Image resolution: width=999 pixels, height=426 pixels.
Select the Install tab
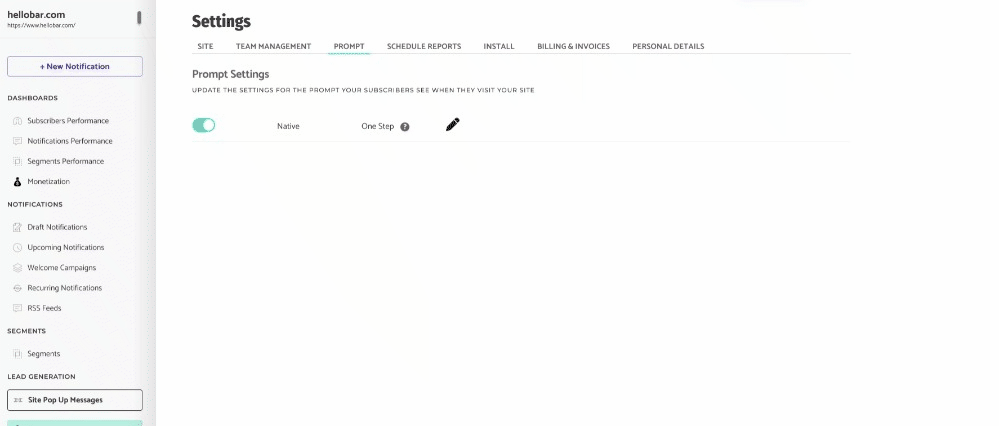click(x=498, y=46)
